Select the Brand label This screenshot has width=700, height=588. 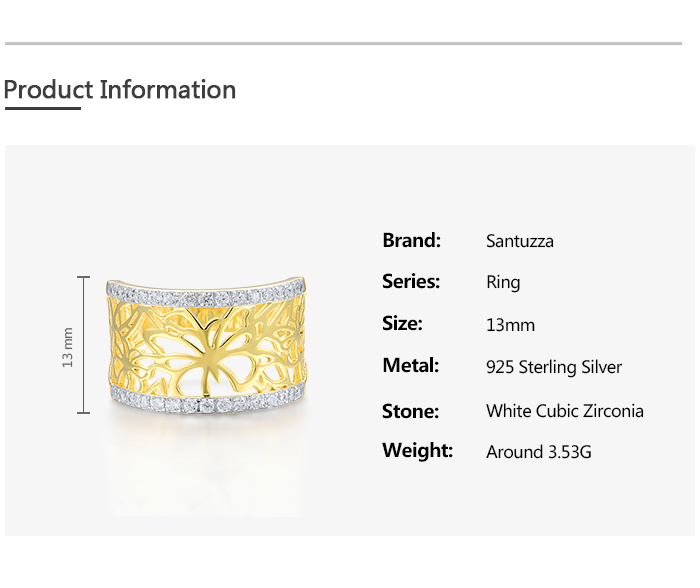(411, 240)
